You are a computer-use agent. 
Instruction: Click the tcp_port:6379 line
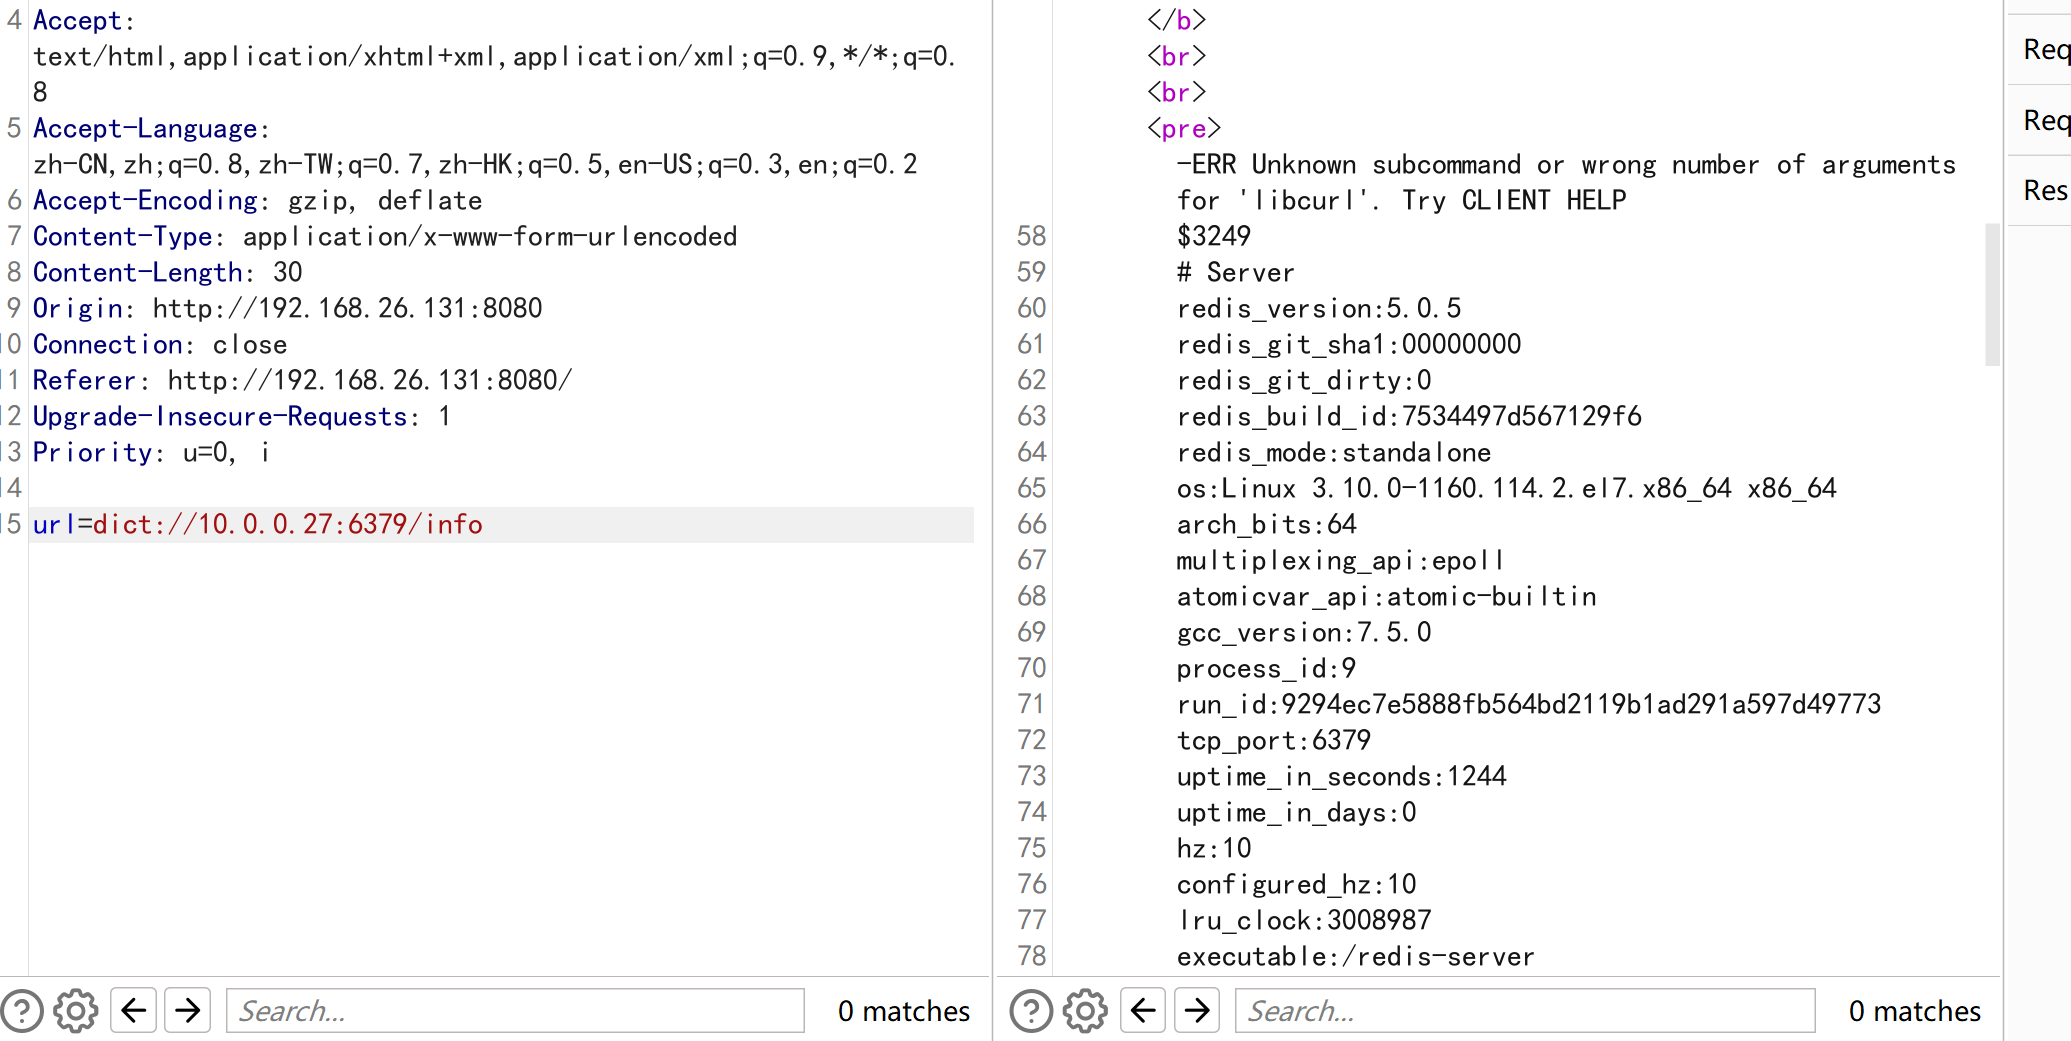[1274, 740]
